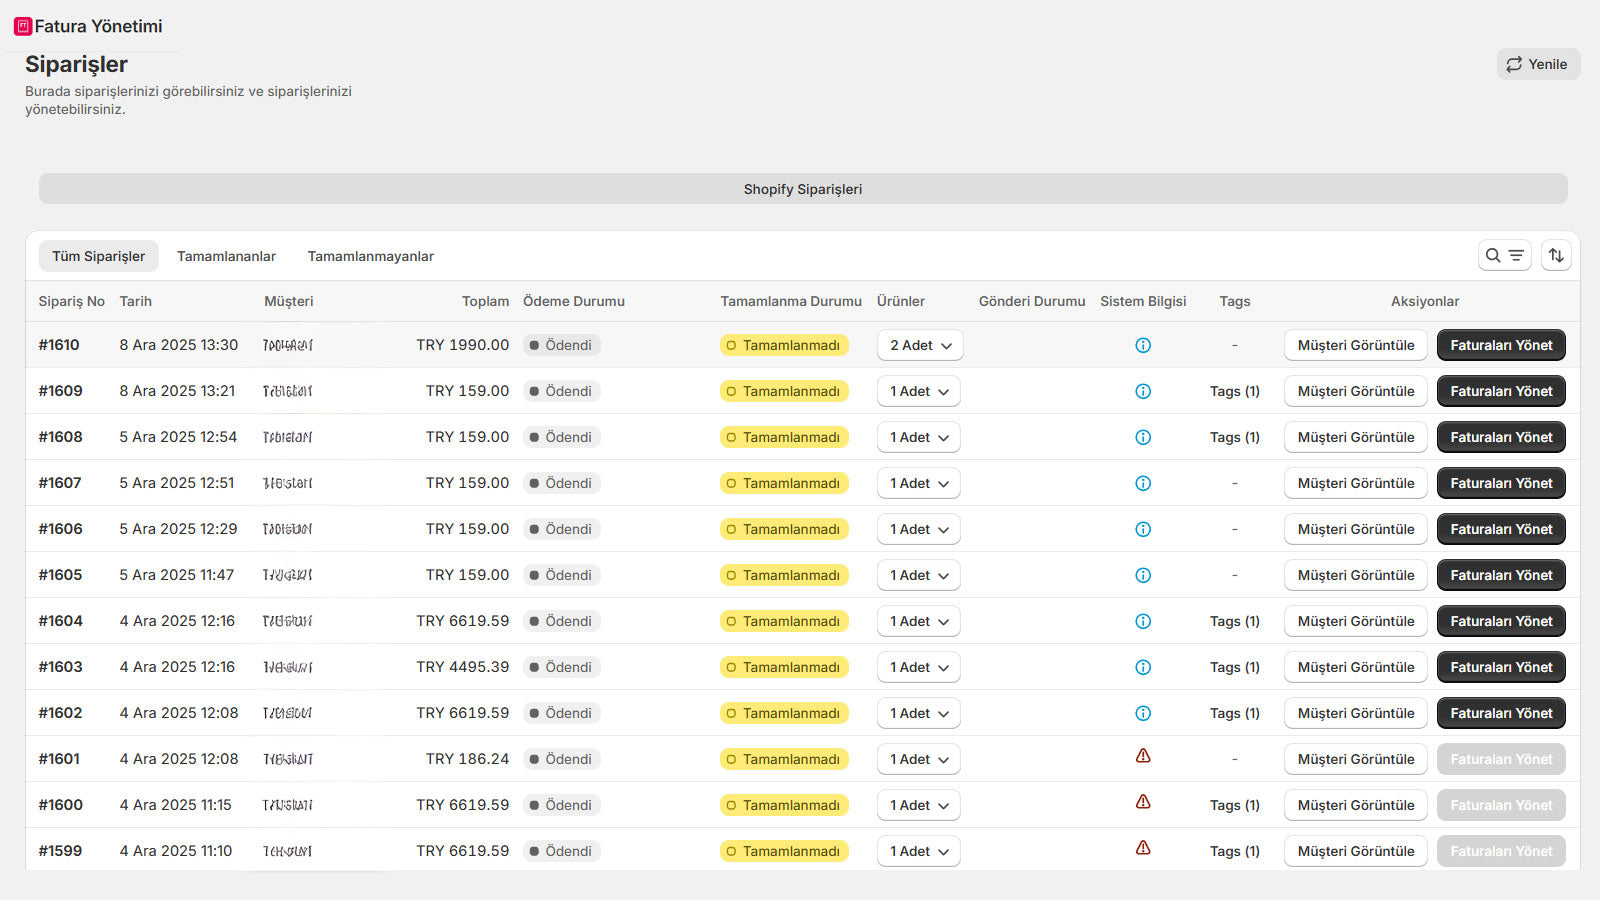Click the info icon for order #1606
The width and height of the screenshot is (1600, 900).
tap(1143, 529)
